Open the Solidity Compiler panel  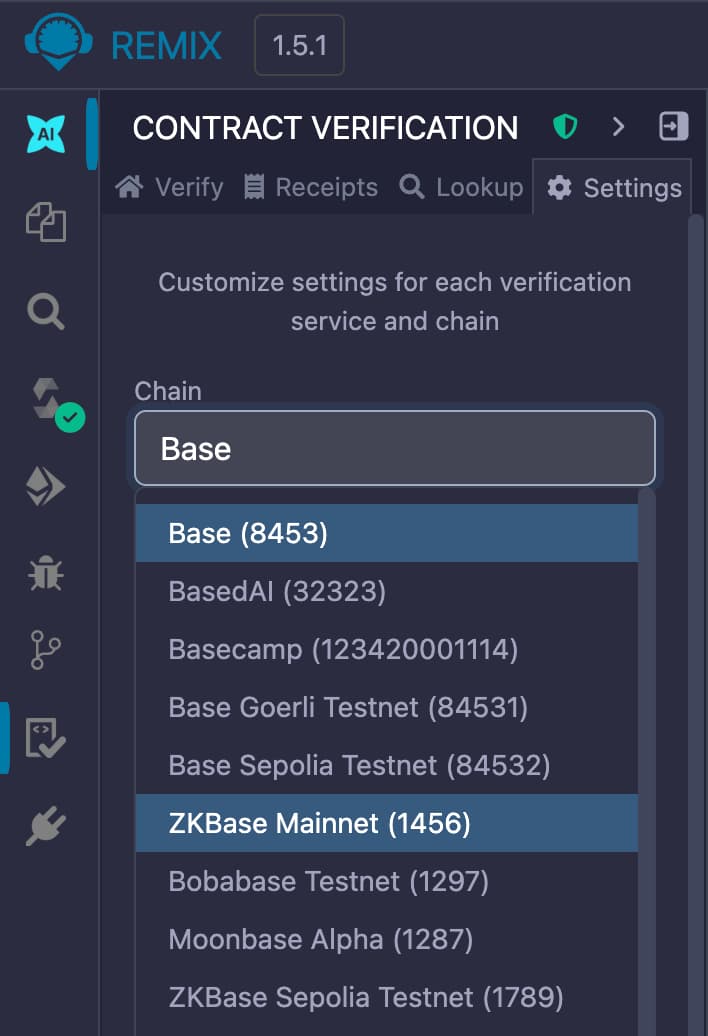tap(44, 400)
